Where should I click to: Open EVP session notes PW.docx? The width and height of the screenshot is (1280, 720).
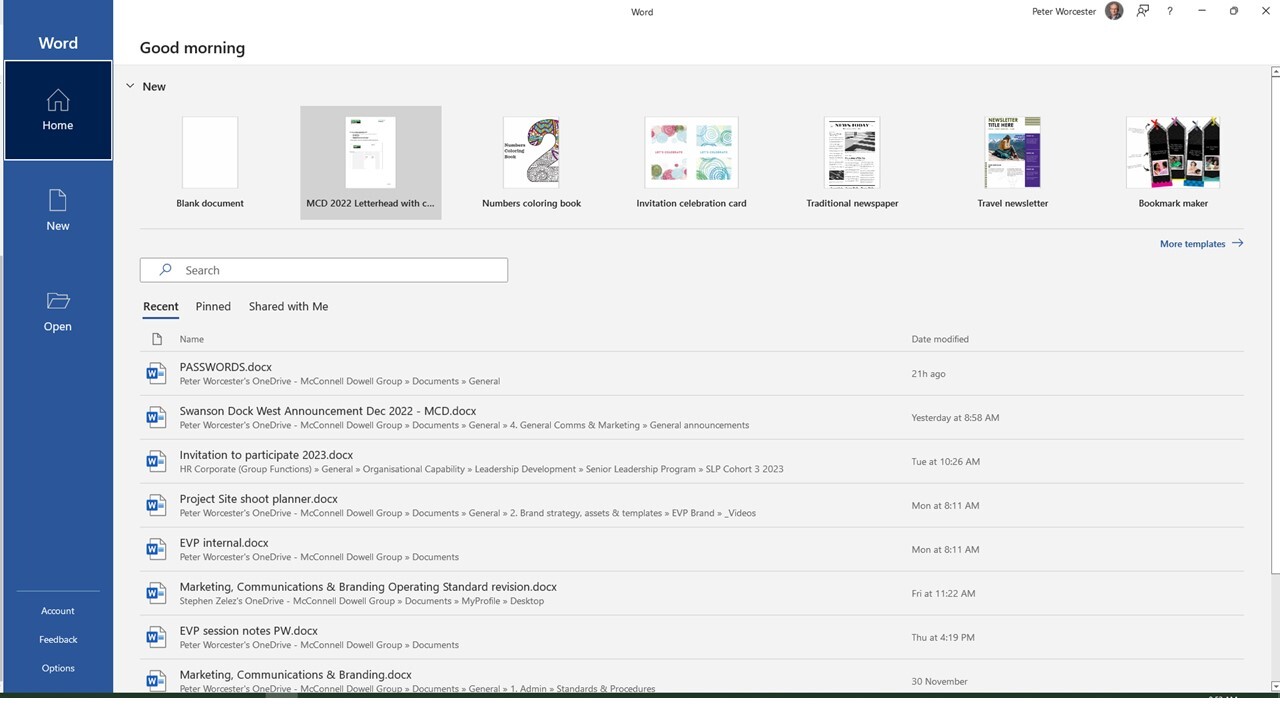point(691,637)
